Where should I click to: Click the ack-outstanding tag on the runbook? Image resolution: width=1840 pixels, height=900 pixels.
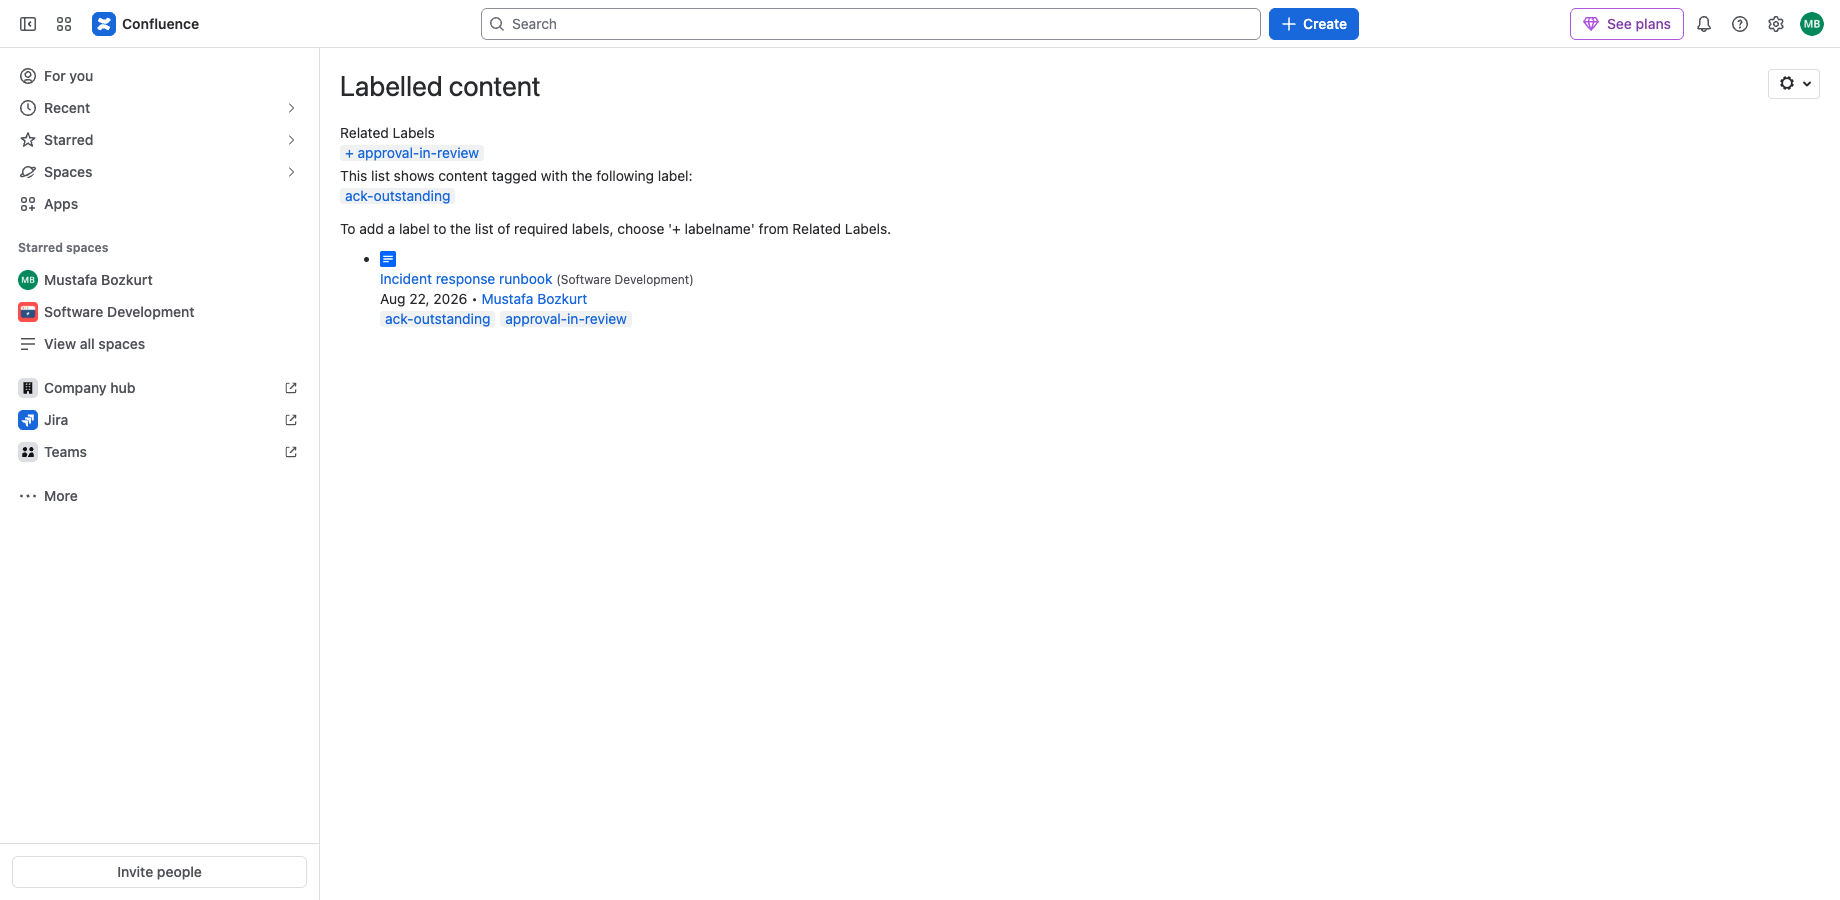(437, 319)
